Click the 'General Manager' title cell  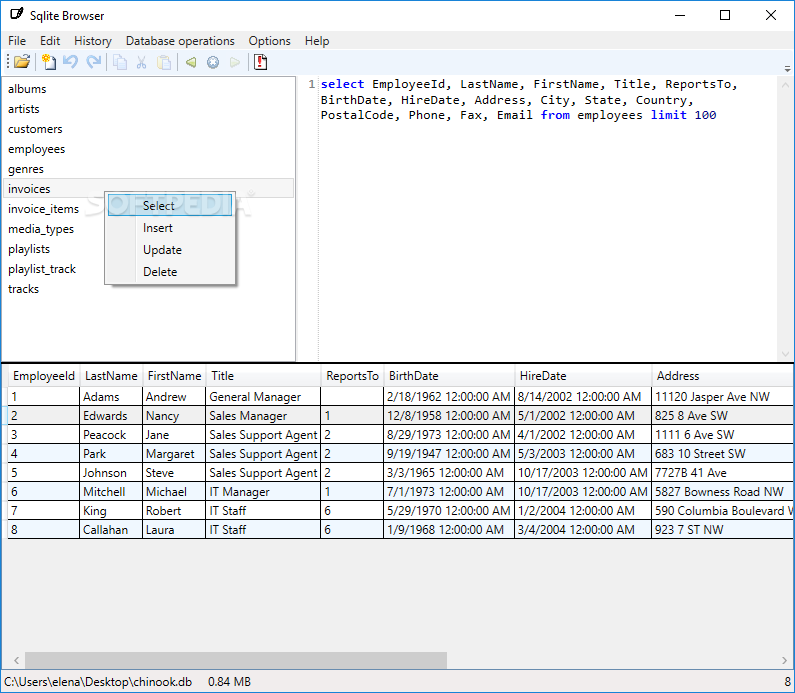[263, 396]
